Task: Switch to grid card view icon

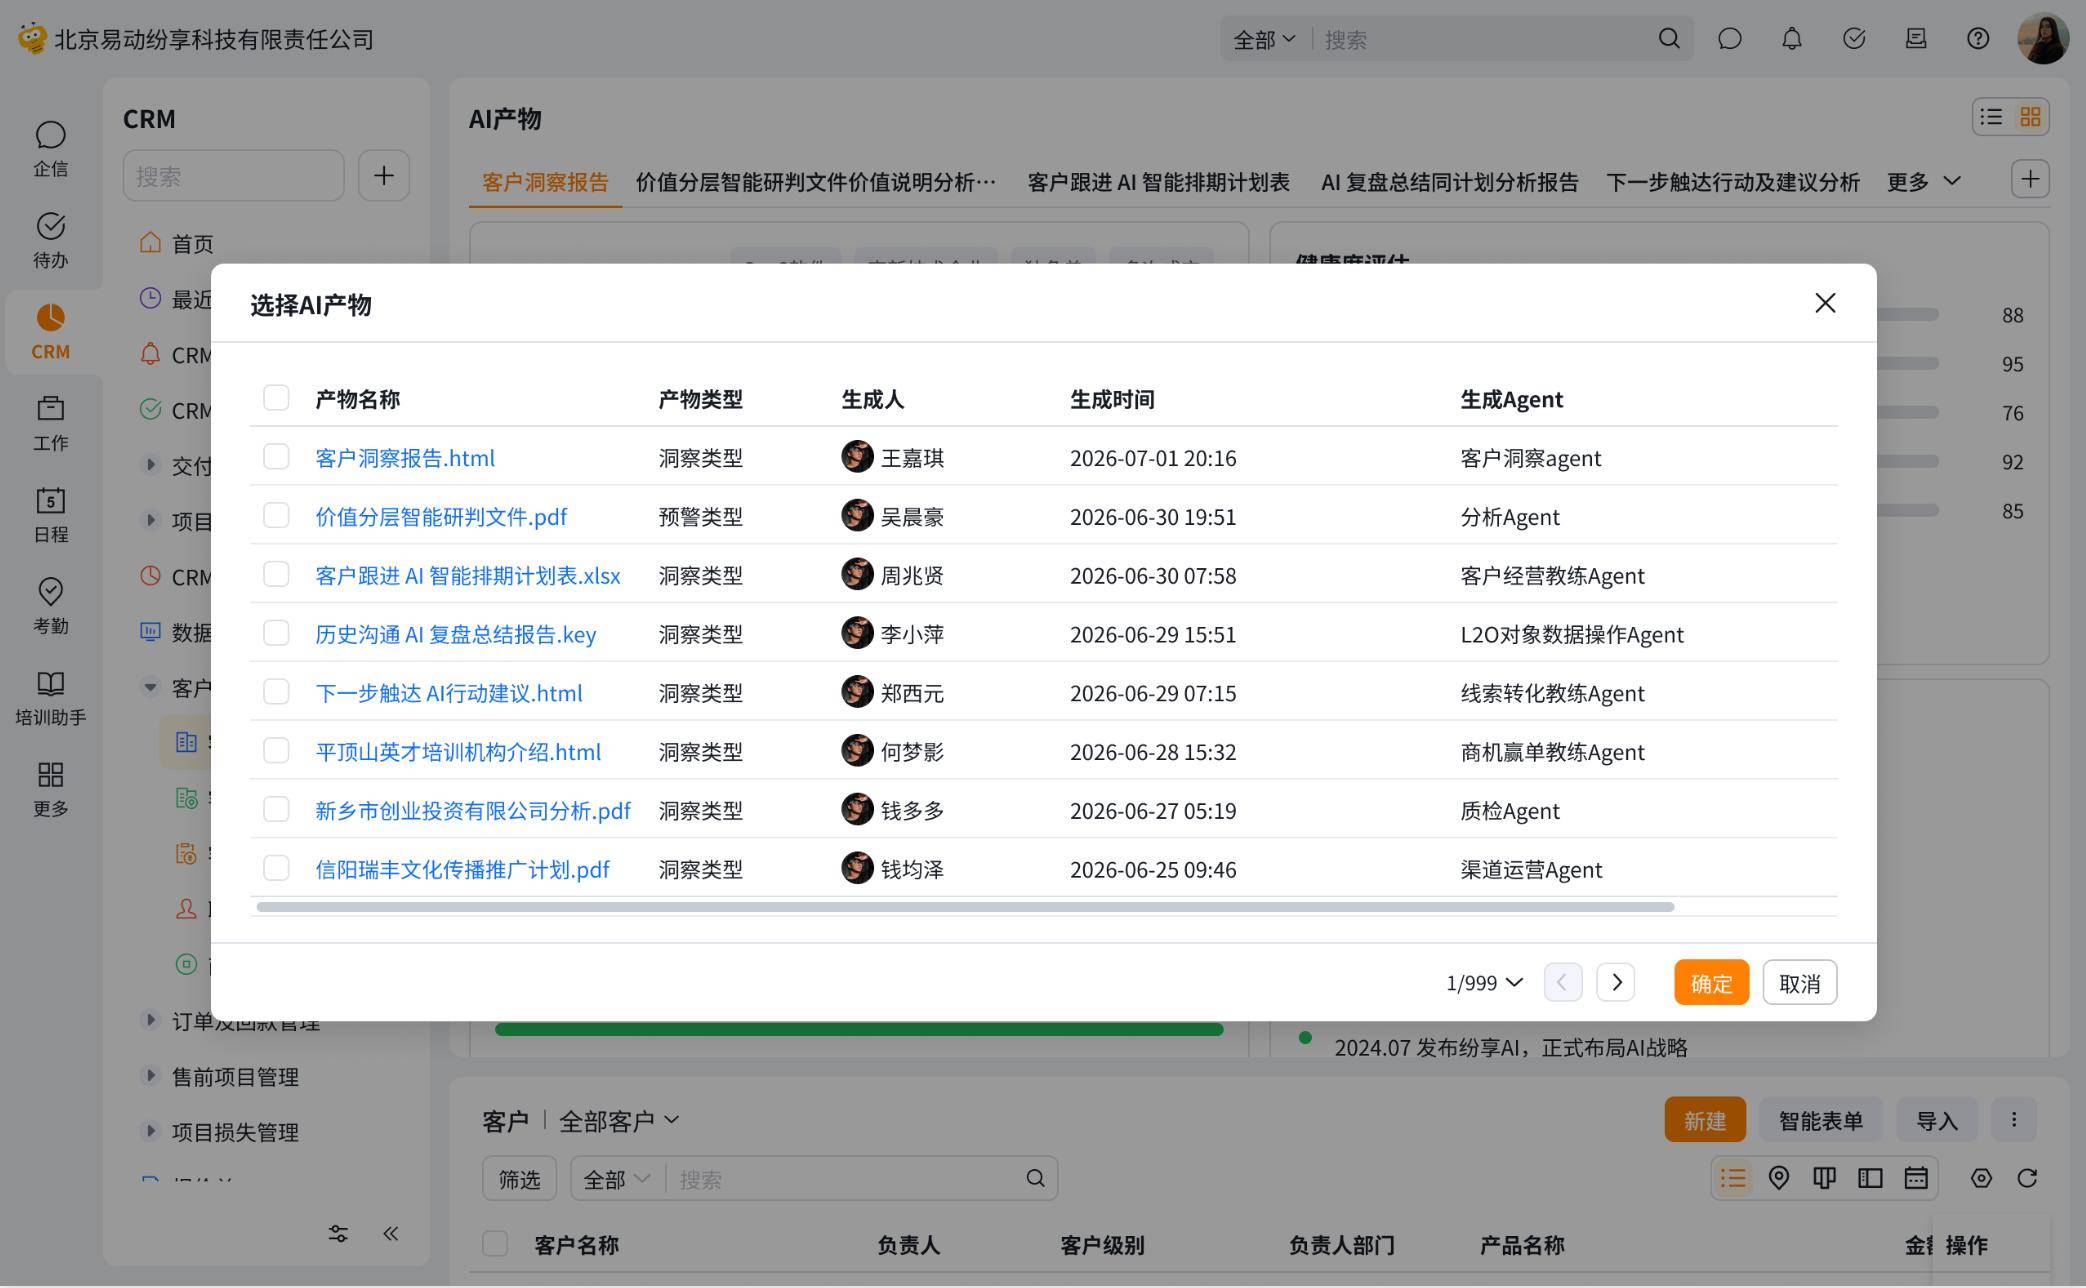Action: (2030, 117)
